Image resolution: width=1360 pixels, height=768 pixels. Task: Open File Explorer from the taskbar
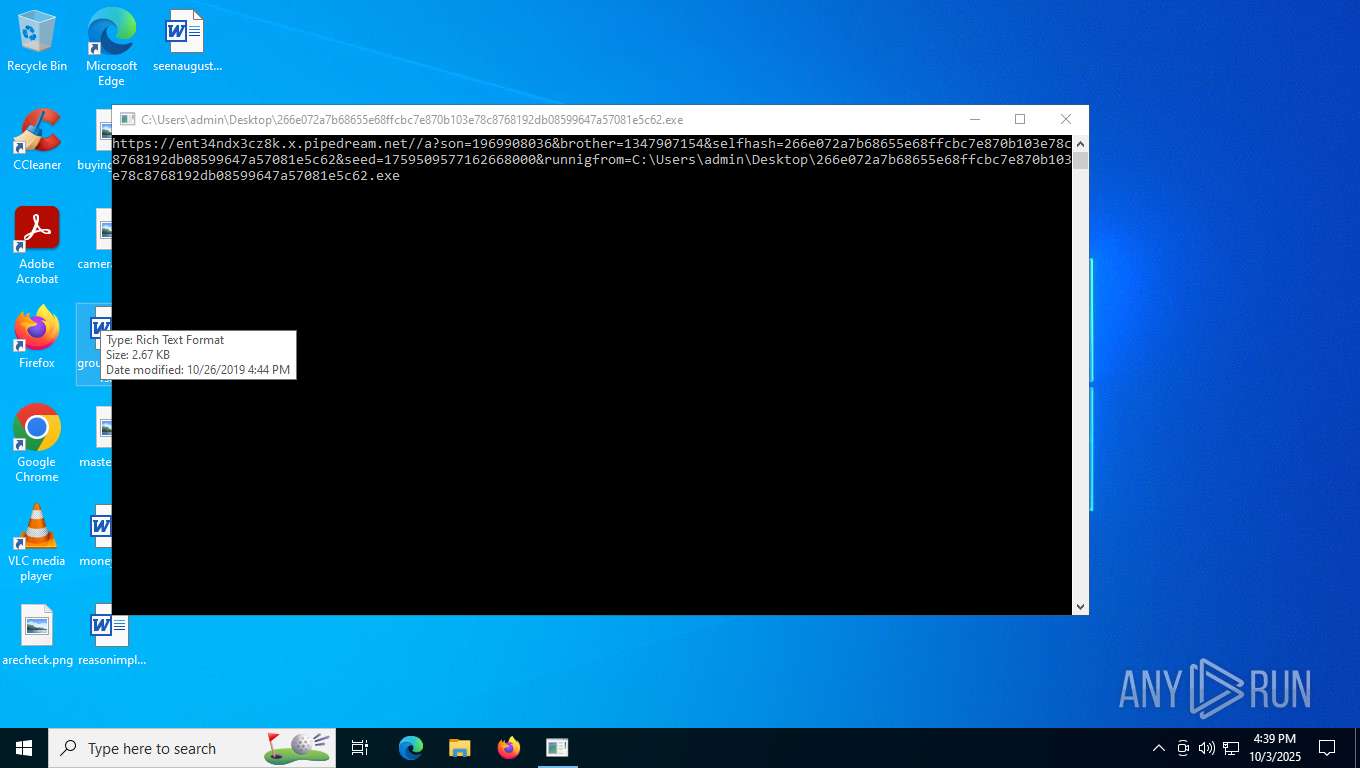(x=460, y=748)
